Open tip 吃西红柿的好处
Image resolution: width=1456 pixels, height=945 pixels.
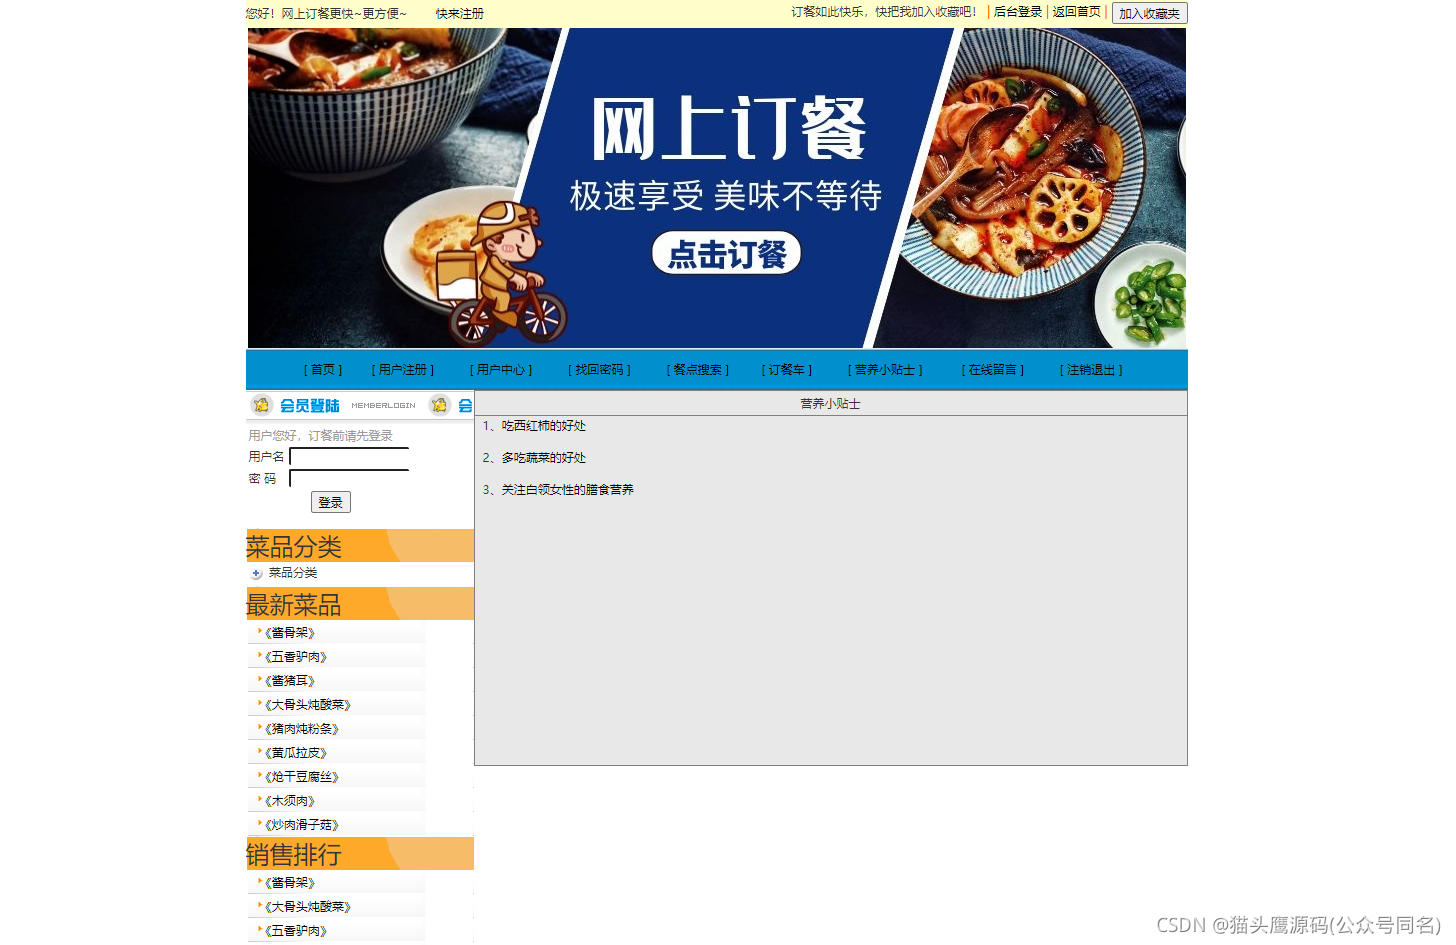tap(544, 426)
